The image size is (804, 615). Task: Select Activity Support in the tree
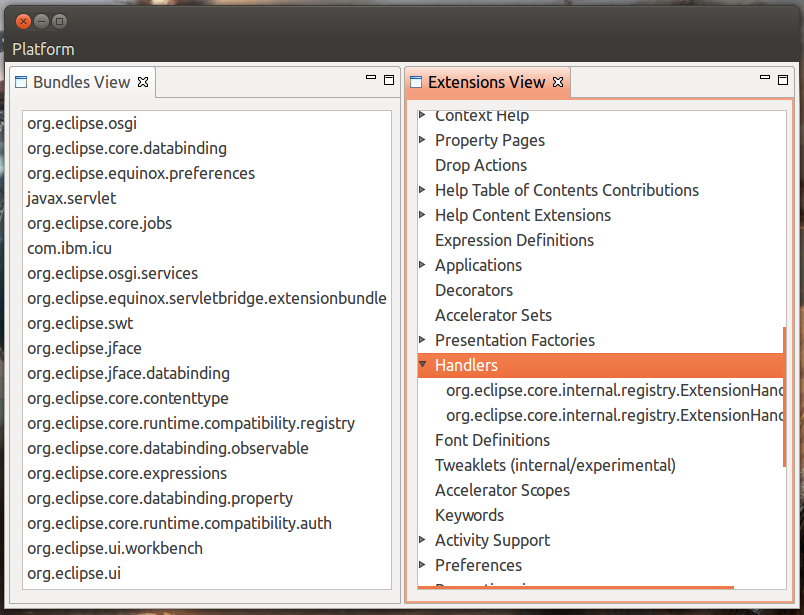point(492,540)
